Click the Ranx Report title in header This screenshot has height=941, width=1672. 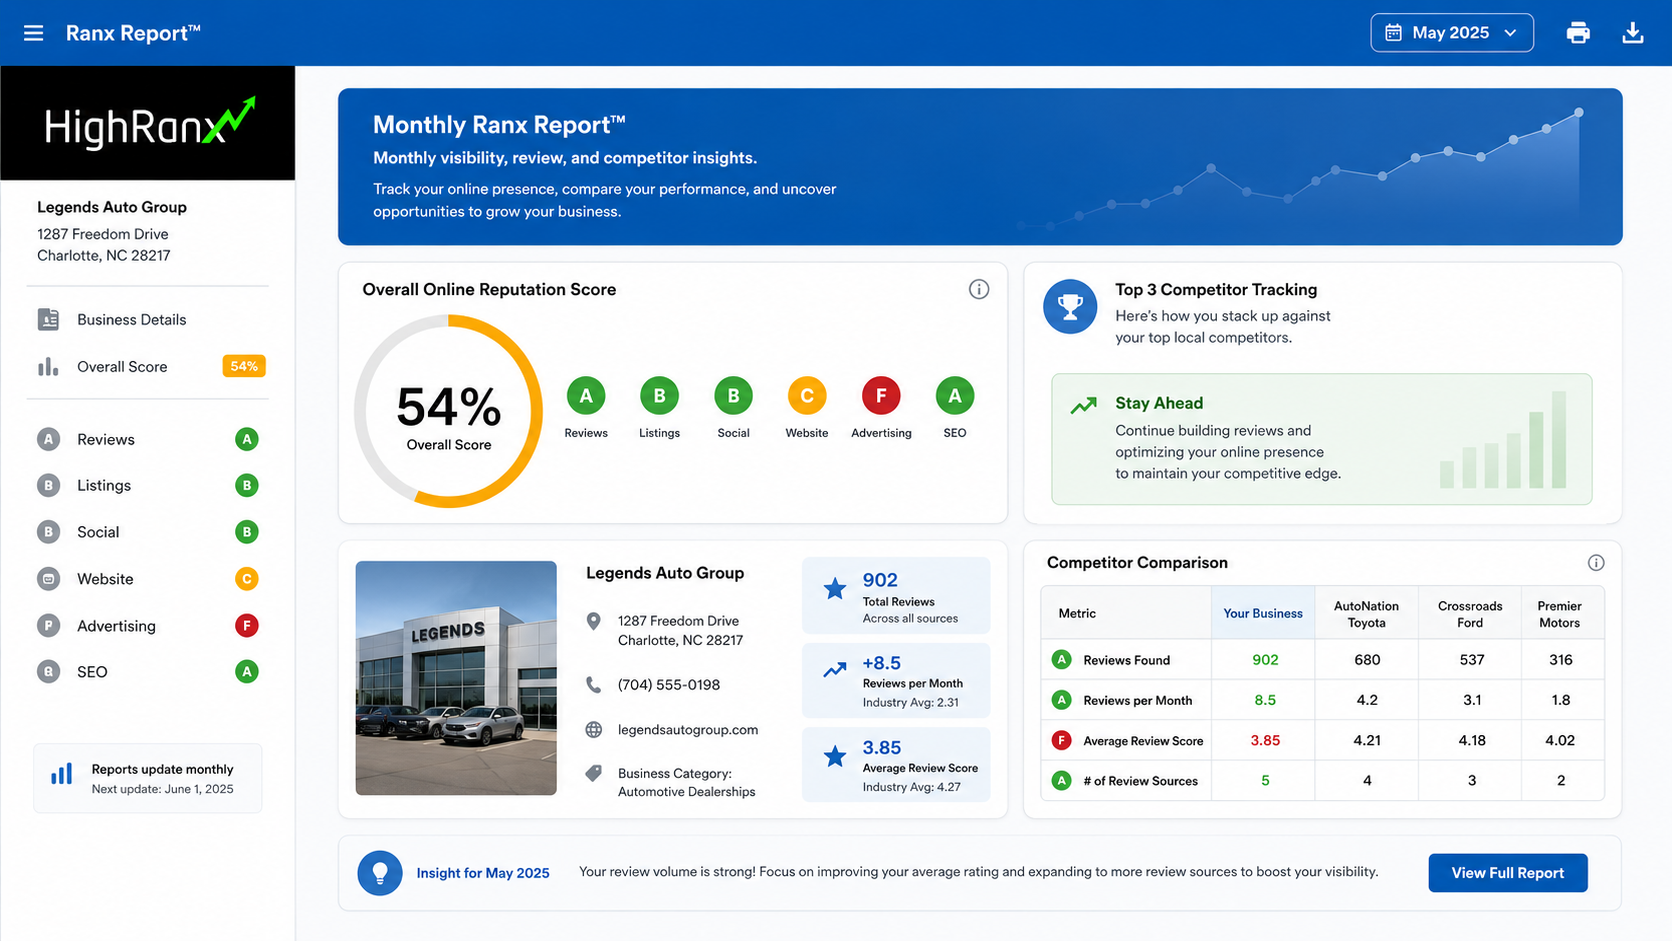[x=133, y=33]
